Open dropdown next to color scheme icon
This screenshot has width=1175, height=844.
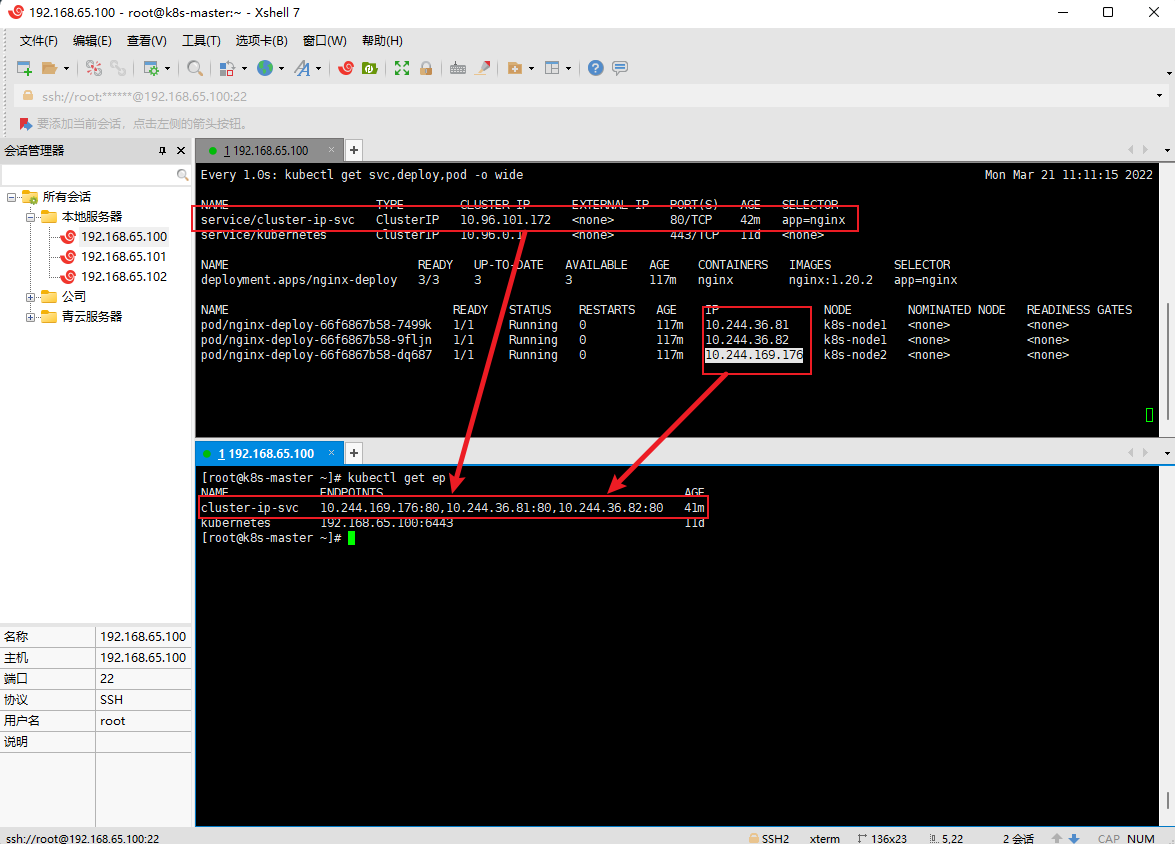pos(244,68)
